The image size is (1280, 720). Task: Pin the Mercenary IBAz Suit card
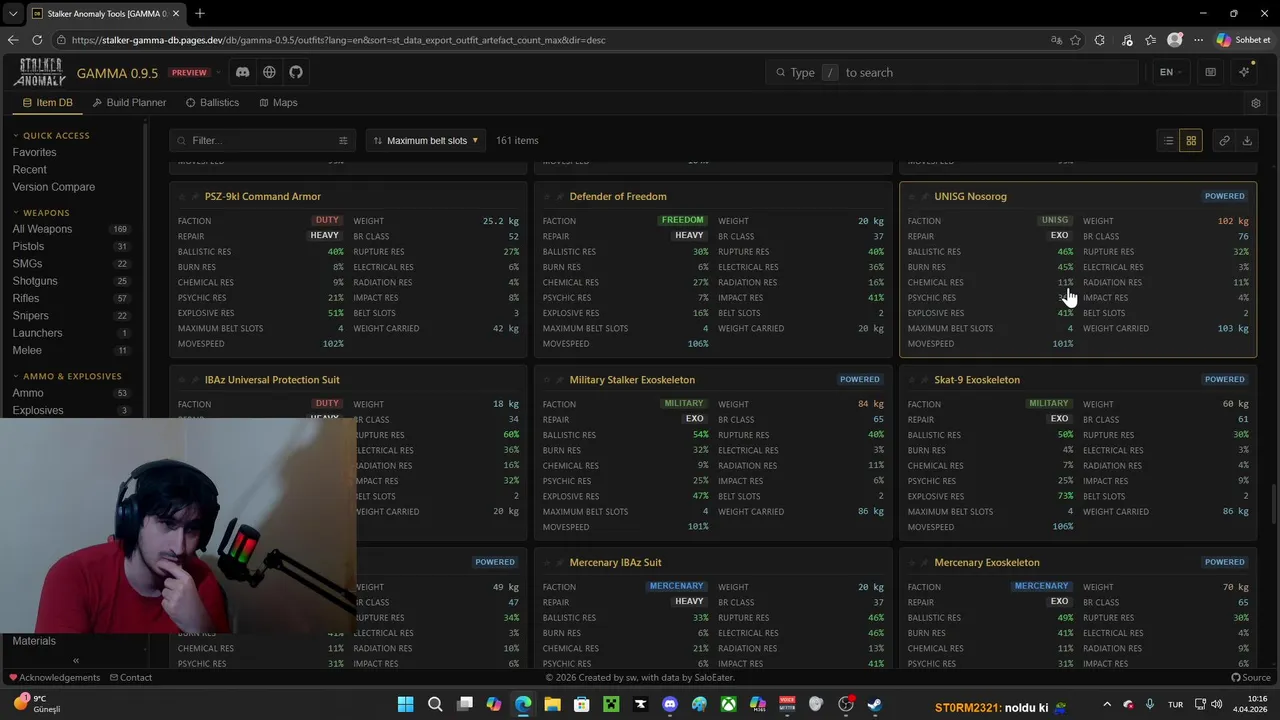(x=560, y=563)
